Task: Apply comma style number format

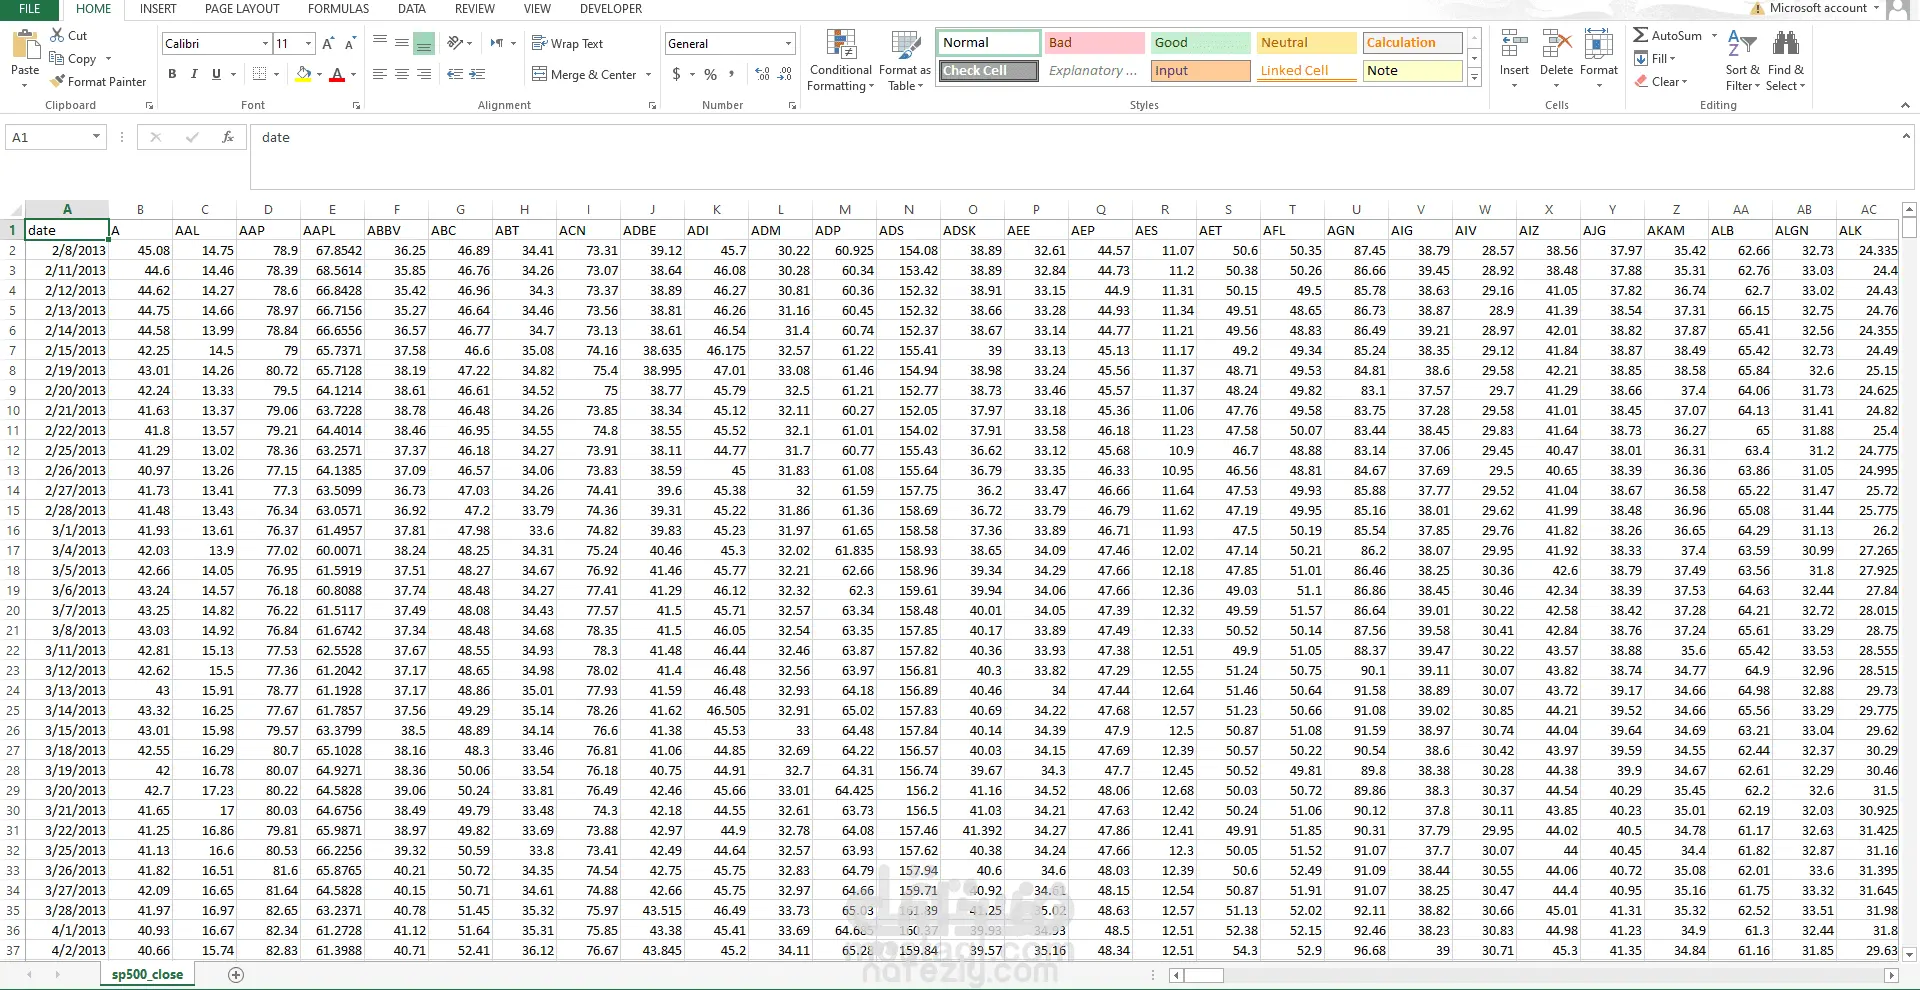Action: click(732, 74)
